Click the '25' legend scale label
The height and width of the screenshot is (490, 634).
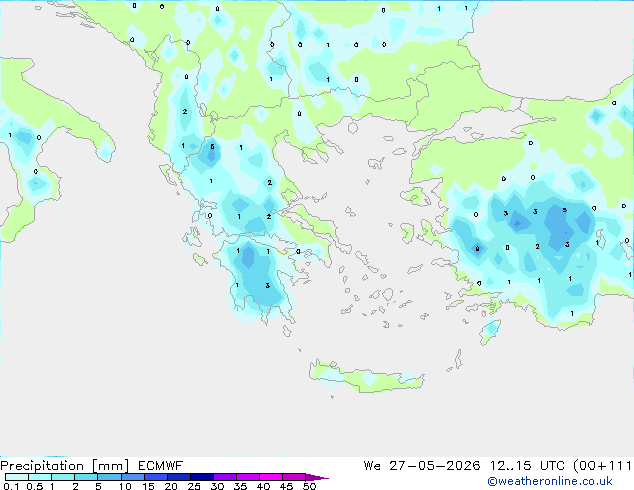pyautogui.click(x=194, y=486)
